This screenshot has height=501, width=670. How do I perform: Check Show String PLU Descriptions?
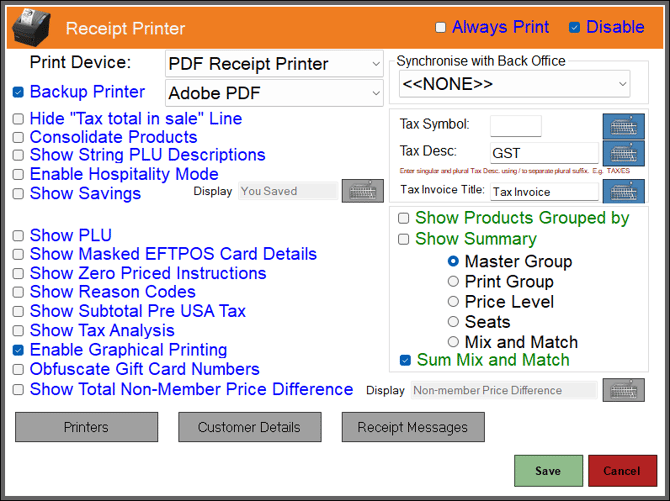18,155
